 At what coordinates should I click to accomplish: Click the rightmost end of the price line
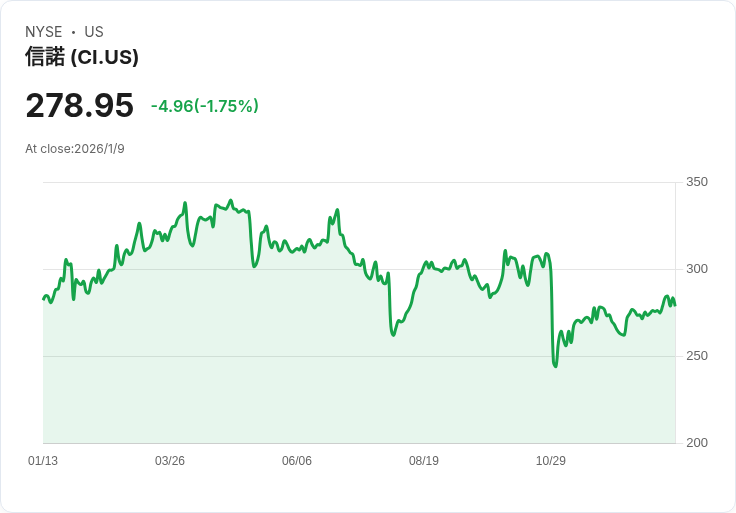point(675,305)
